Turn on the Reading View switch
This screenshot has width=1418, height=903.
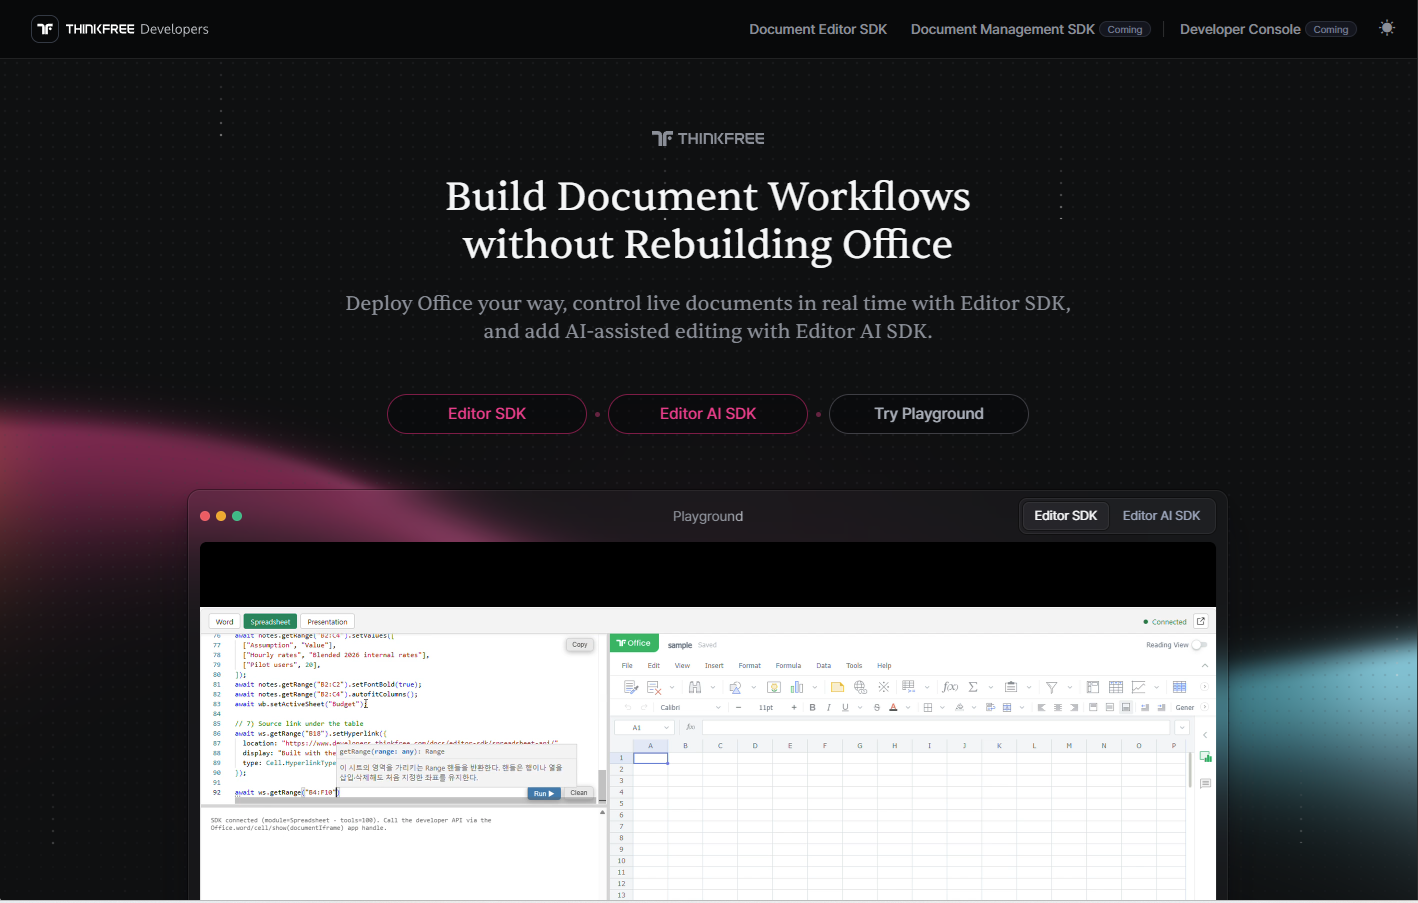[1199, 645]
